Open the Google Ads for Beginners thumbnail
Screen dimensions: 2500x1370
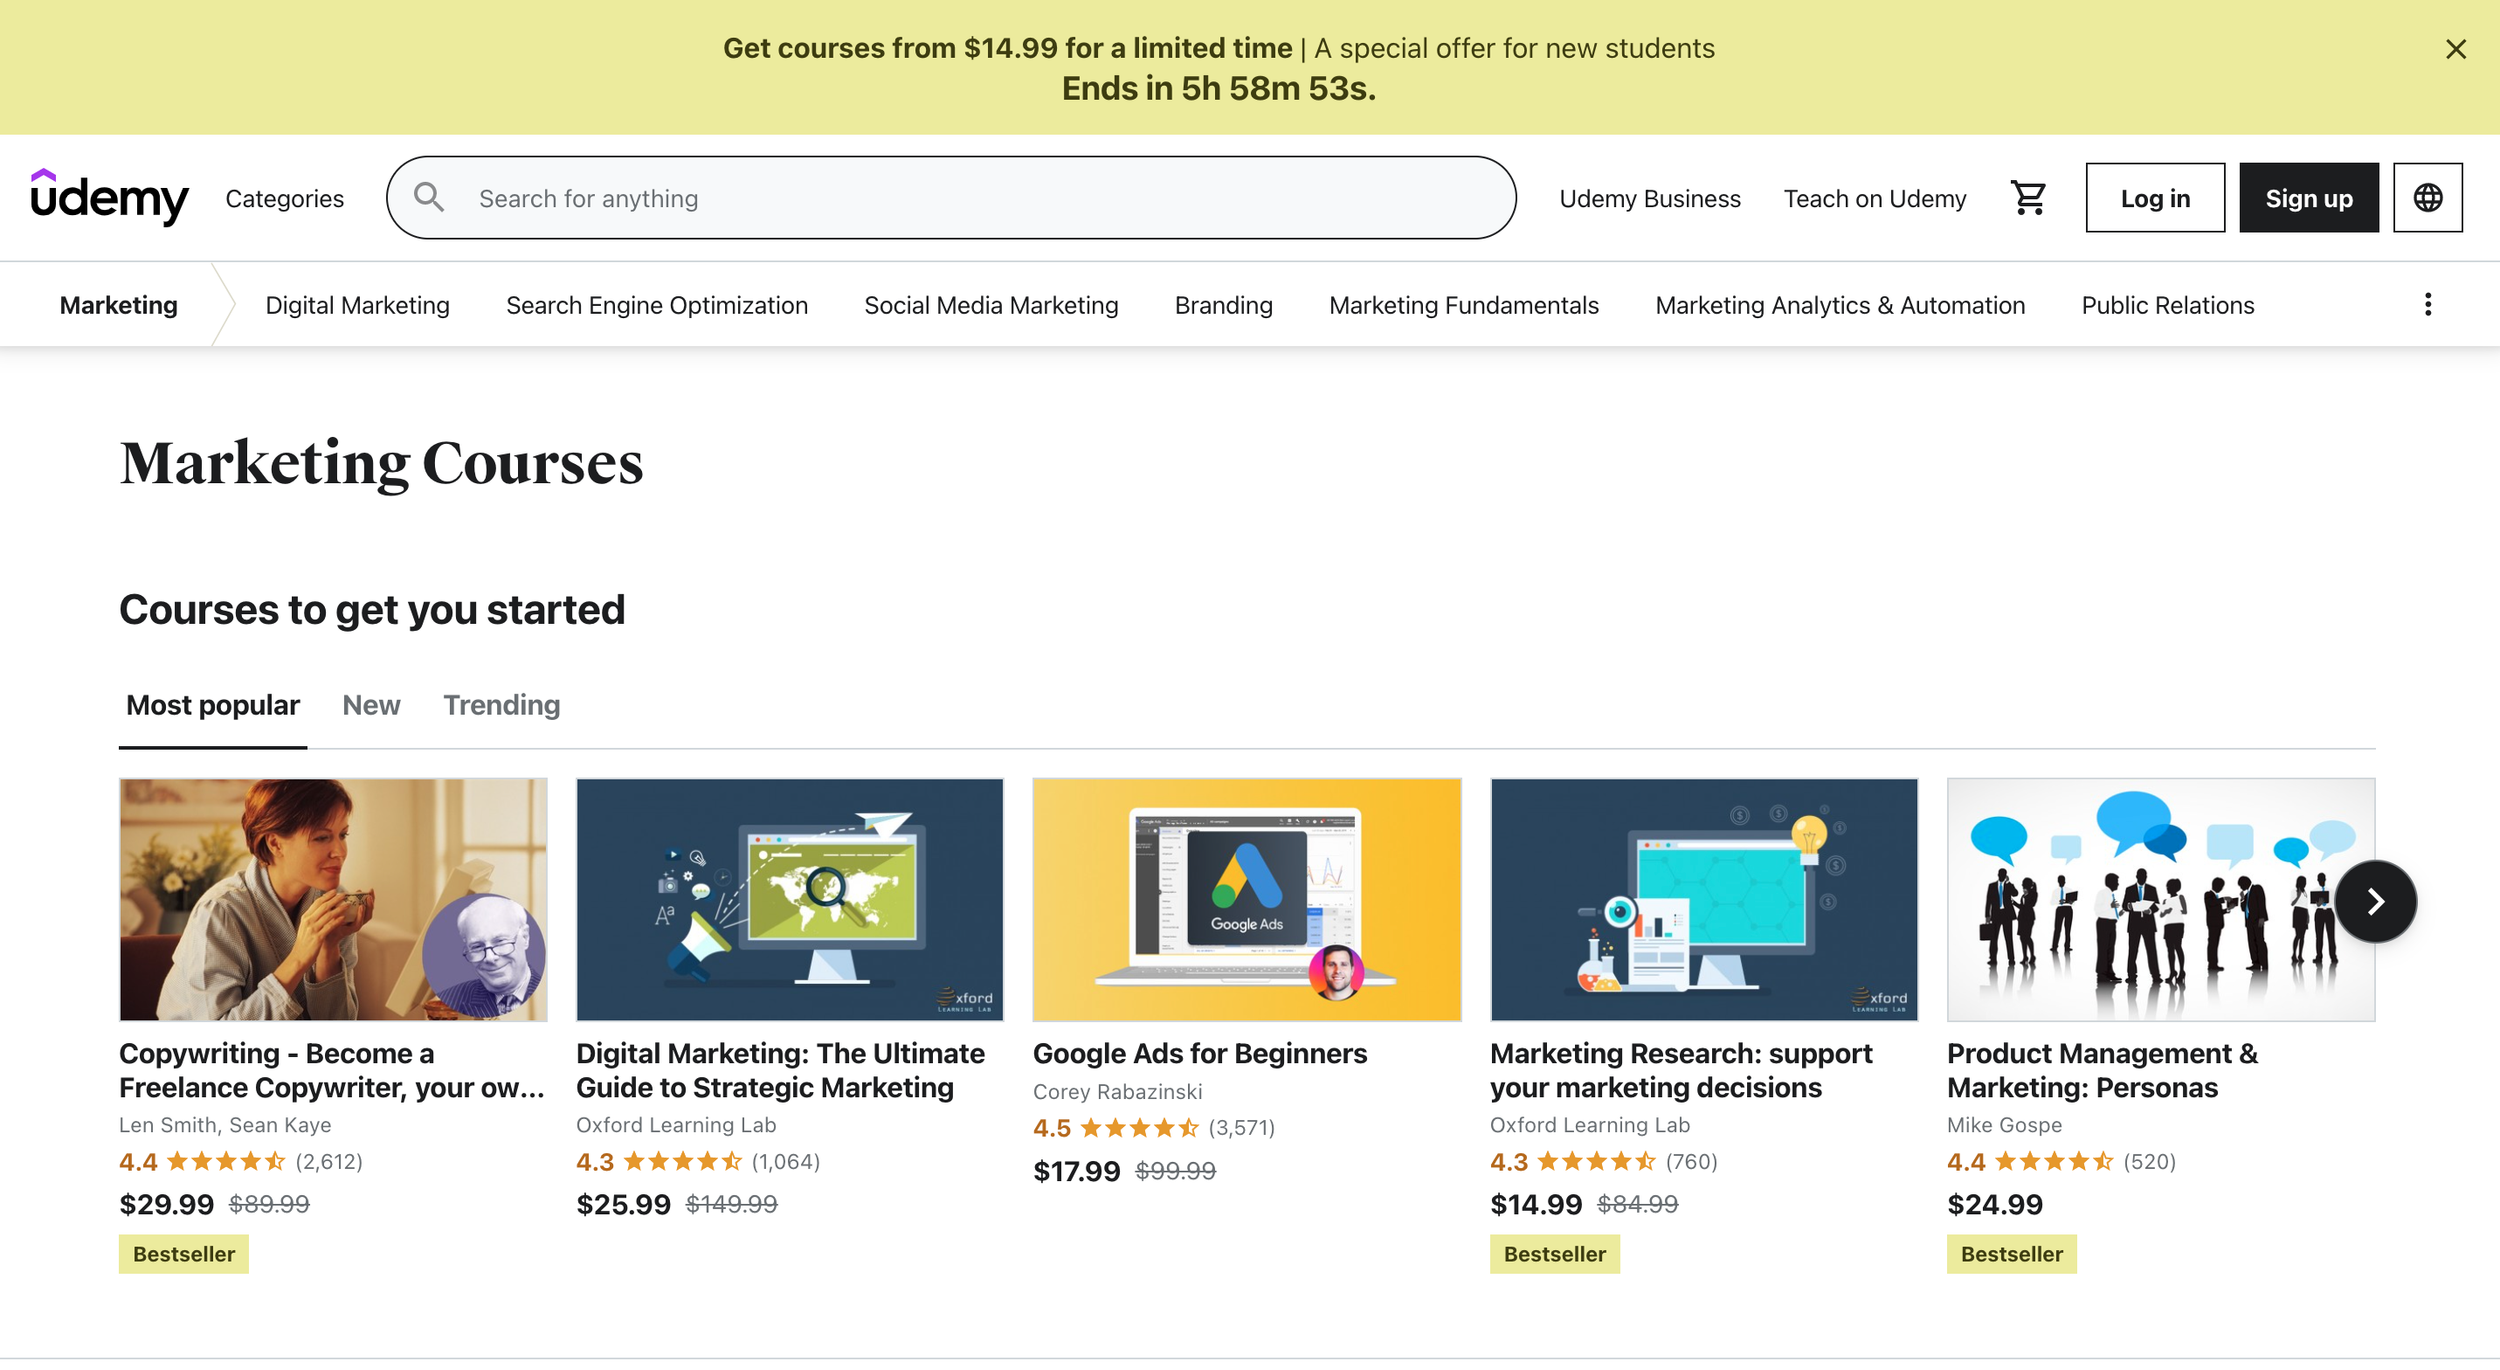[x=1246, y=899]
